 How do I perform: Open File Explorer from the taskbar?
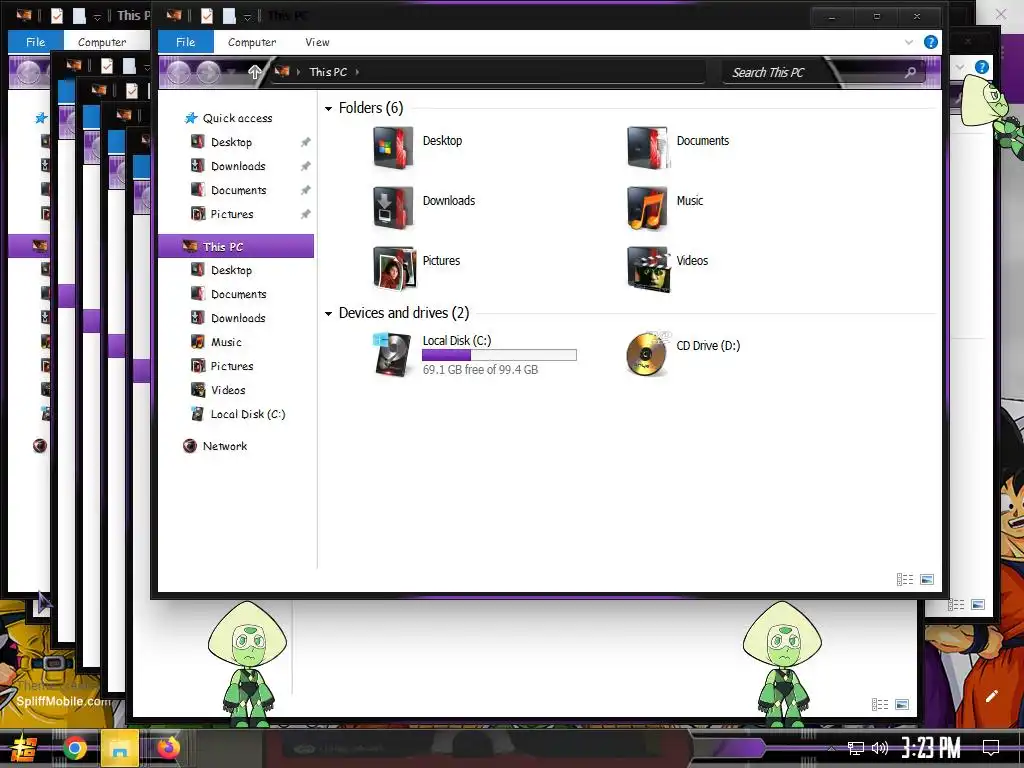tap(120, 748)
